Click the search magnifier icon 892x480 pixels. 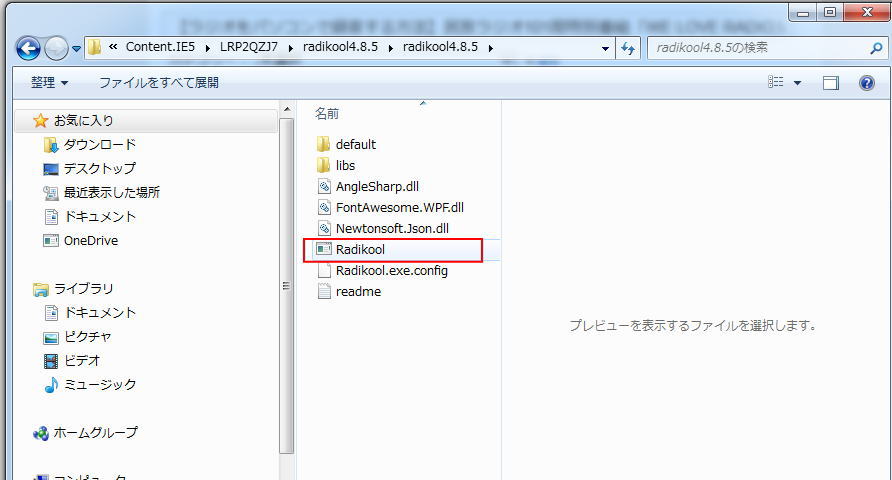coord(876,48)
